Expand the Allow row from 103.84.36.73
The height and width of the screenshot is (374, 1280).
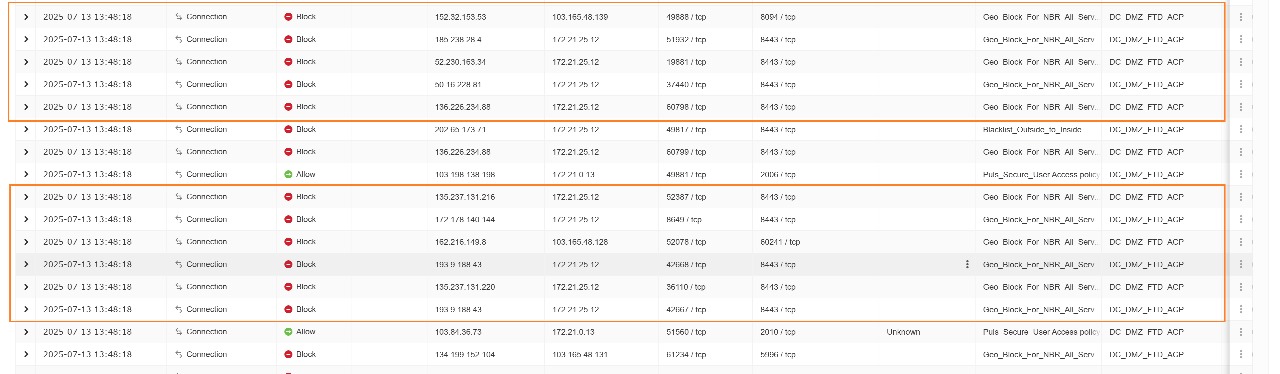26,331
